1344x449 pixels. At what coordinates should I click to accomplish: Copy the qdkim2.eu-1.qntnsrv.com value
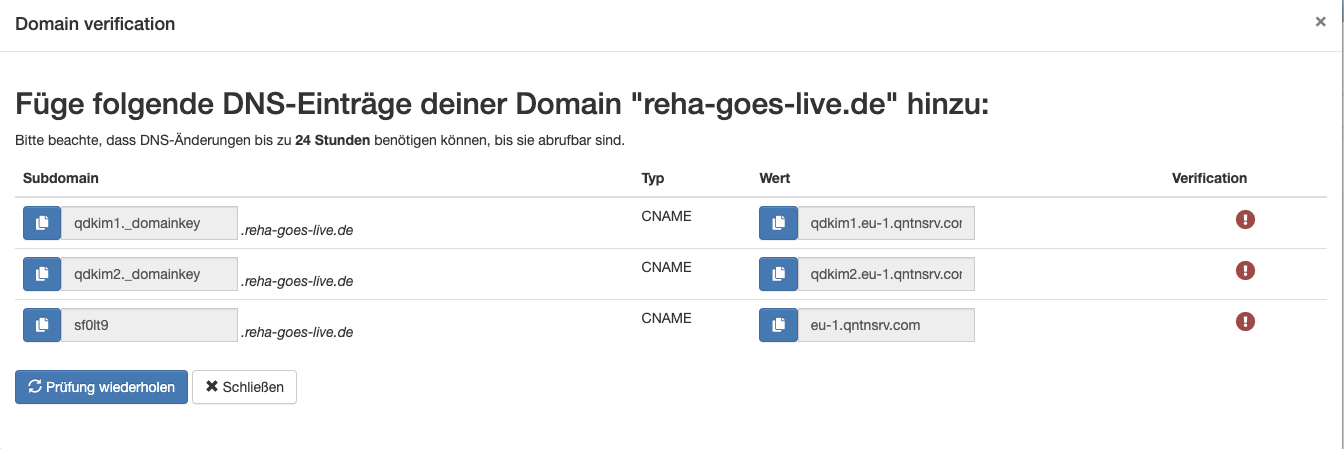(778, 274)
